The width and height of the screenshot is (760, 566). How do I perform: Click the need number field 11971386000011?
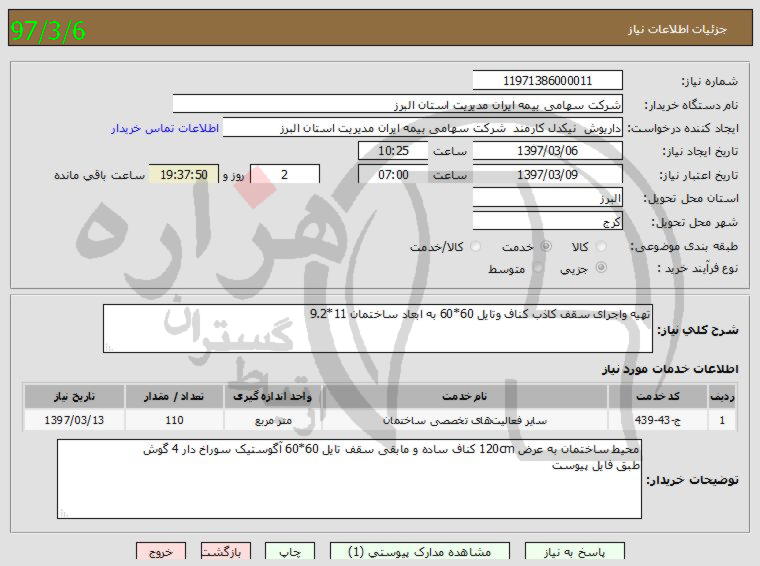click(x=548, y=80)
